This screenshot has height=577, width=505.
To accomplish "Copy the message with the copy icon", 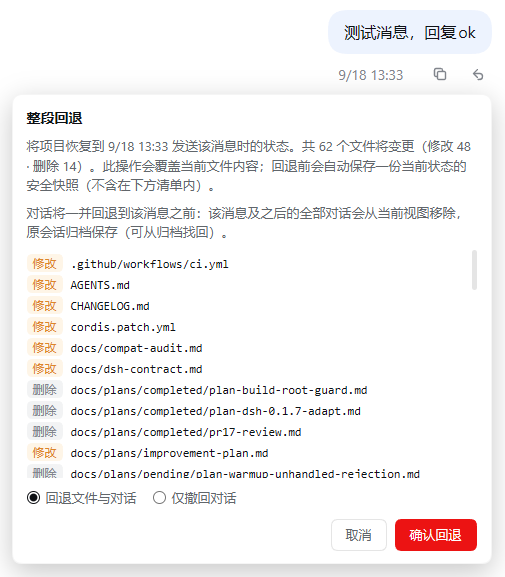I will (x=440, y=74).
